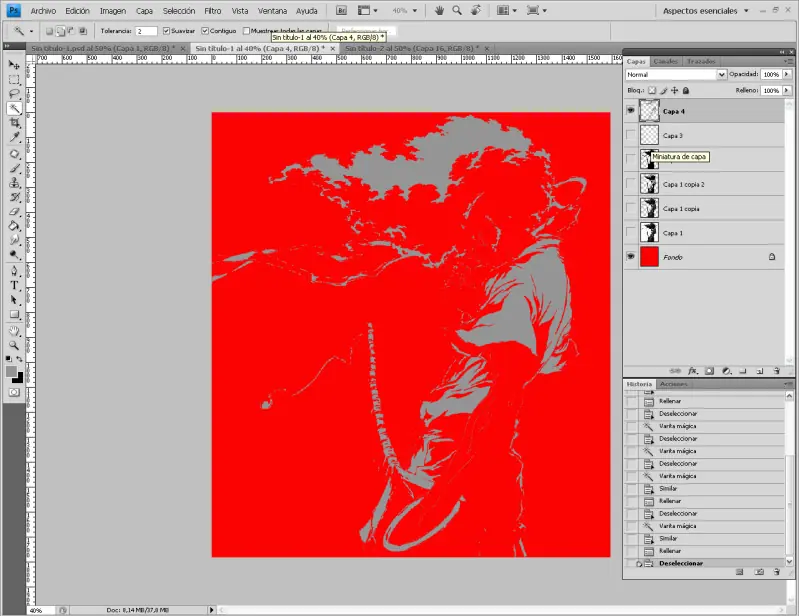Create new snapshot in History panel

pos(759,572)
